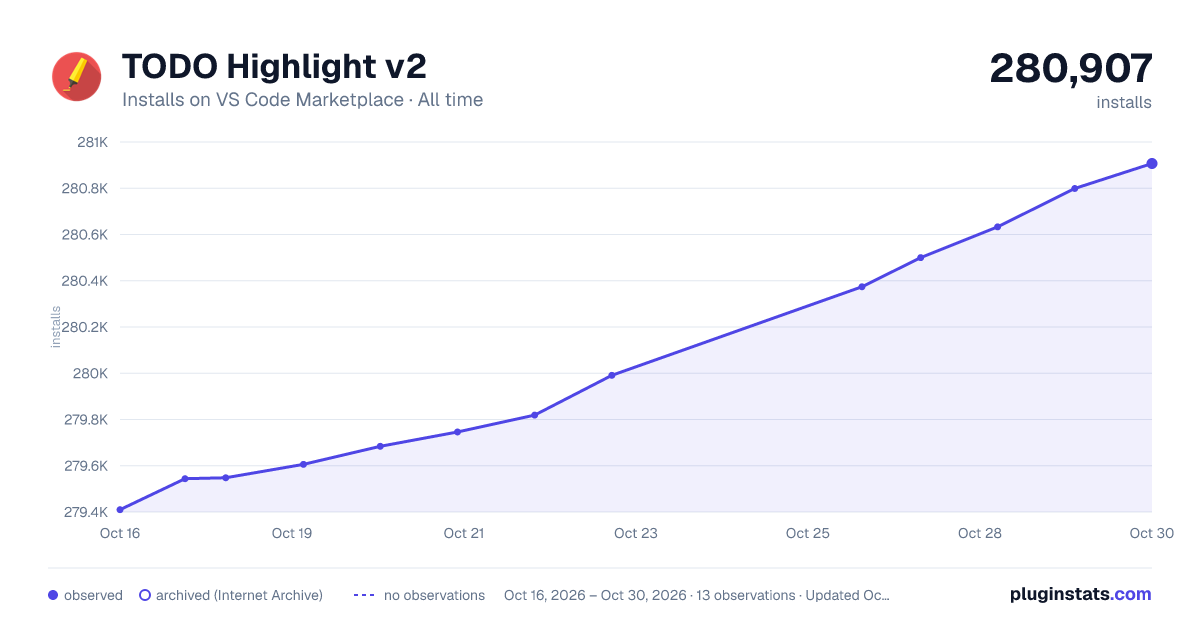The height and width of the screenshot is (630, 1200).
Task: Click the Oct 21 x-axis label
Action: tap(464, 533)
